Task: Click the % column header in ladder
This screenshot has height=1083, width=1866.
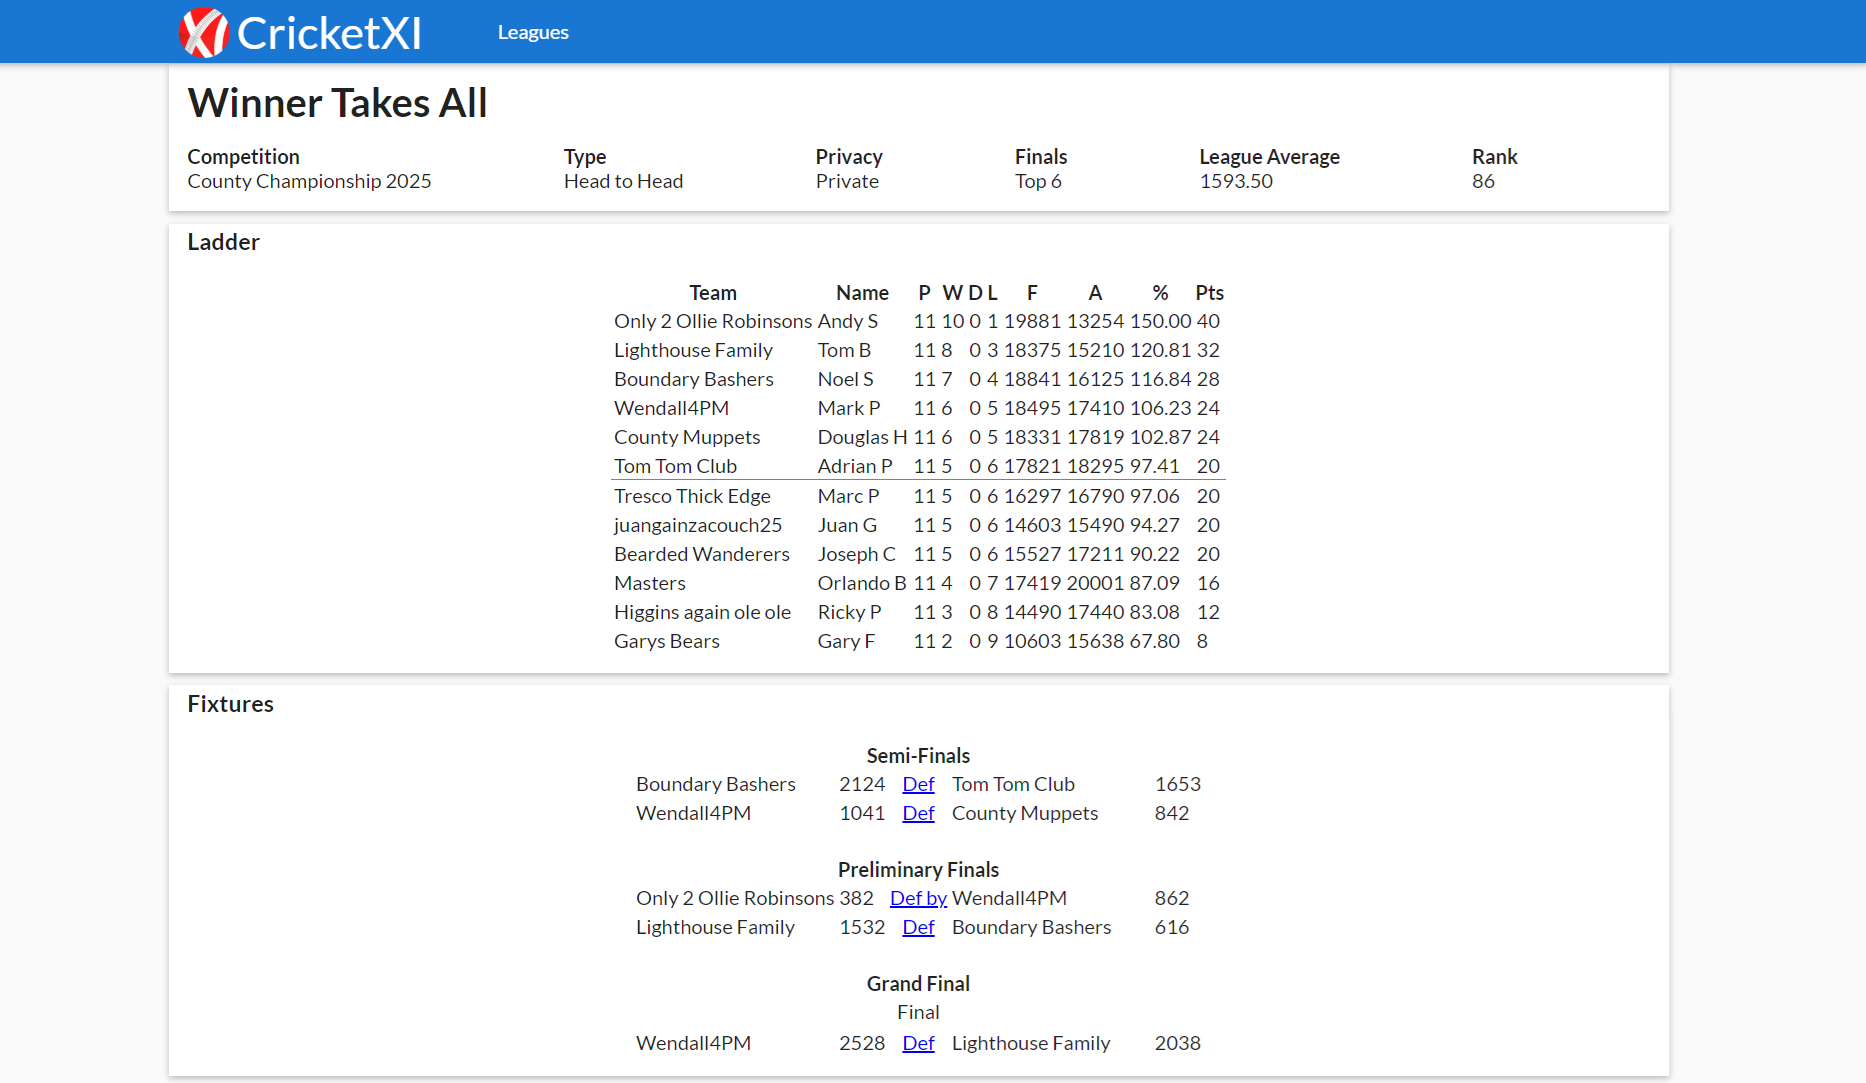Action: tap(1160, 293)
